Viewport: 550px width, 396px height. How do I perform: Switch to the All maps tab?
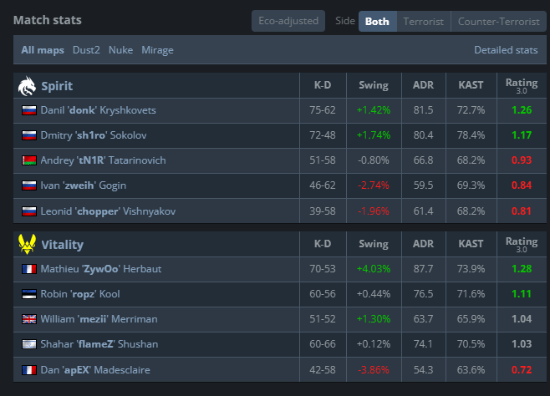[x=43, y=50]
